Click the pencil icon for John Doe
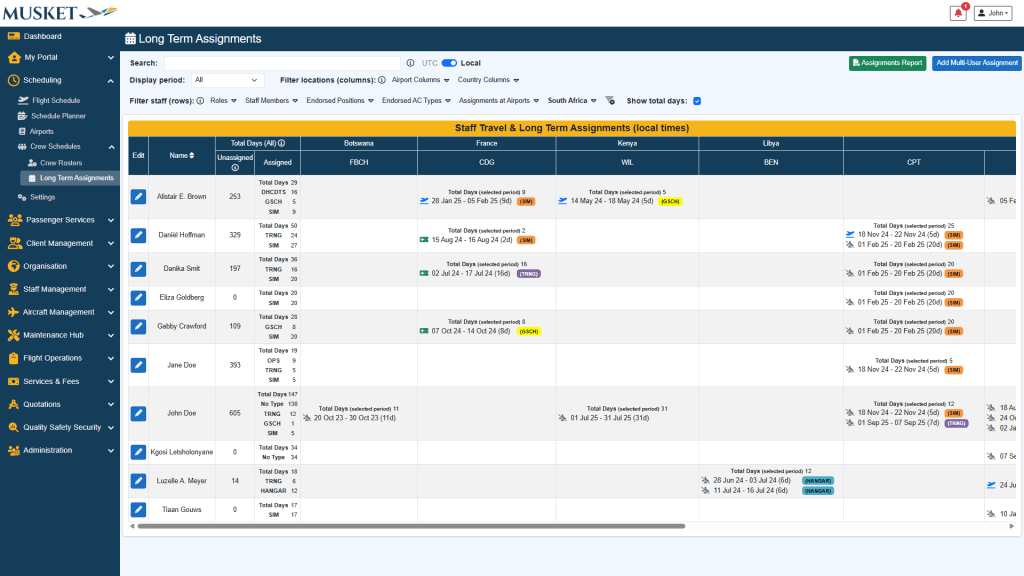Image resolution: width=1024 pixels, height=576 pixels. (x=139, y=413)
